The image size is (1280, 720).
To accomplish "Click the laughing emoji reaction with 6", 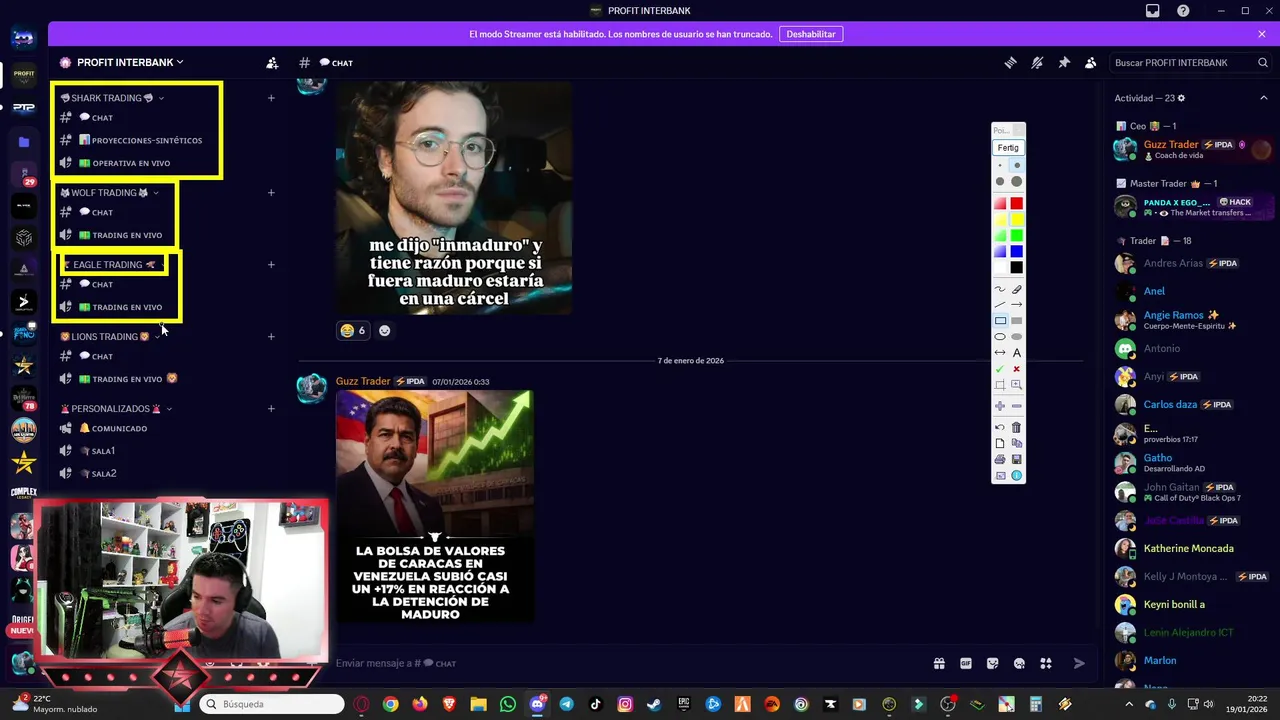I will [x=353, y=330].
